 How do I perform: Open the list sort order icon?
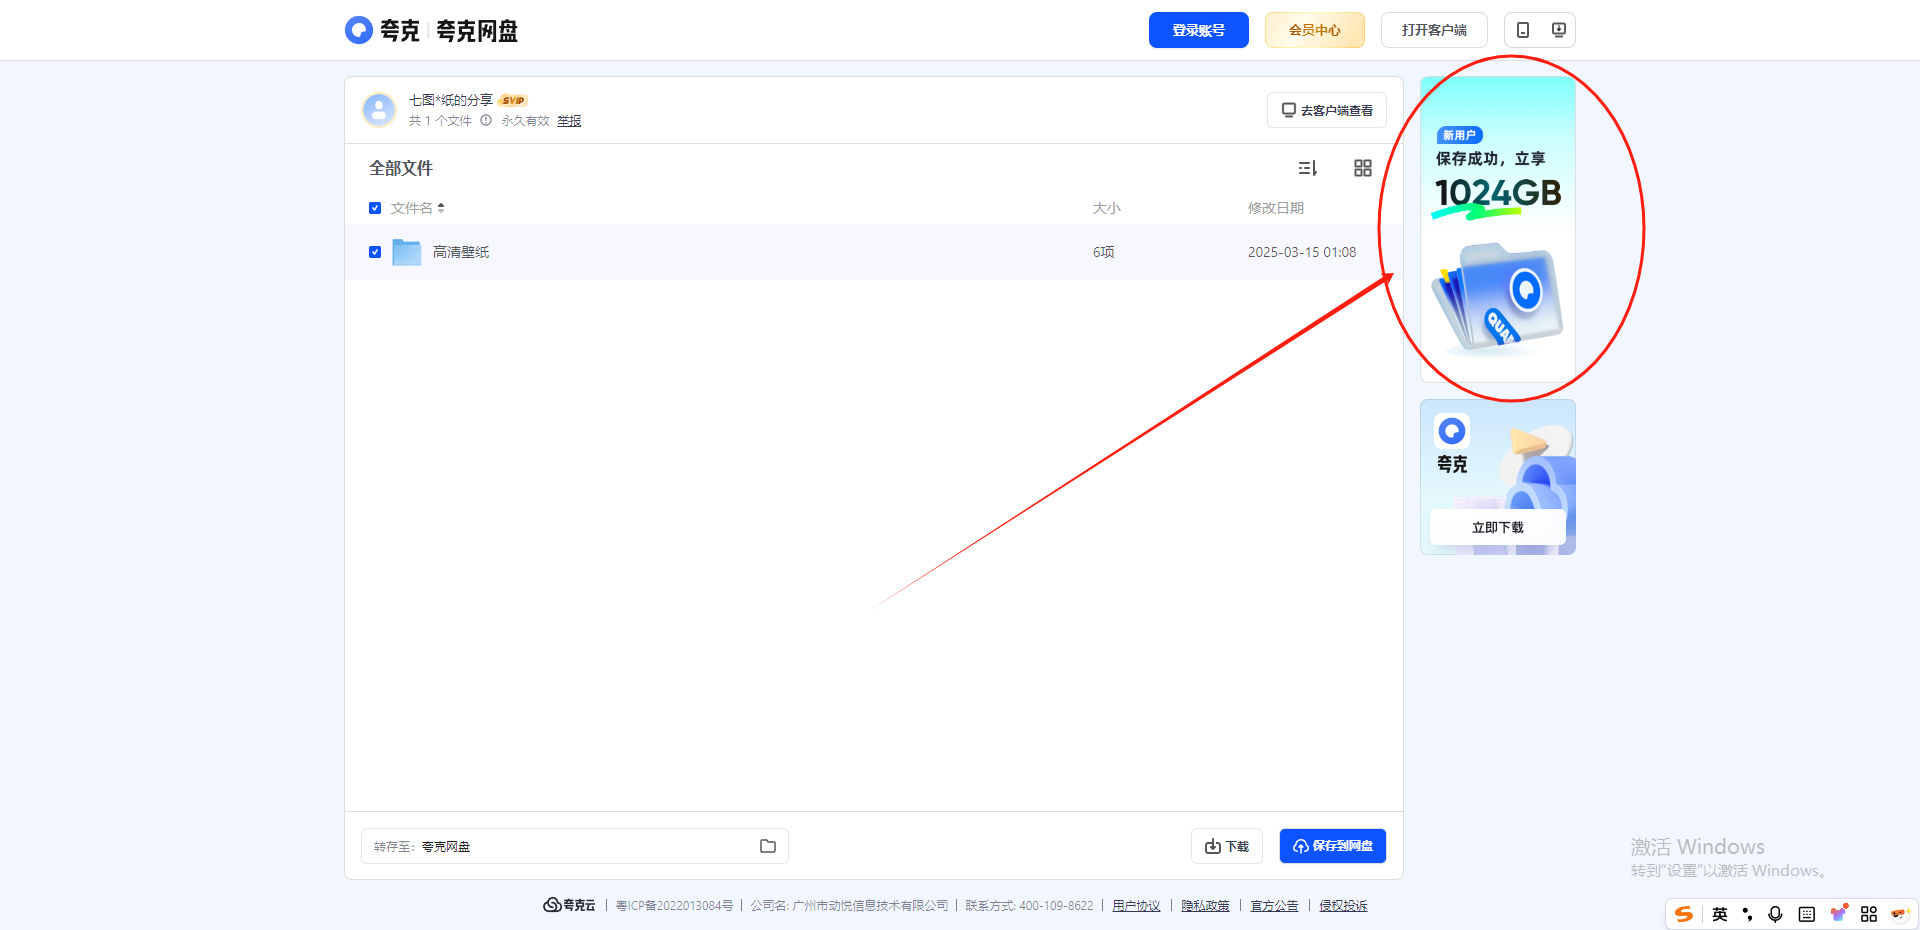tap(1308, 168)
